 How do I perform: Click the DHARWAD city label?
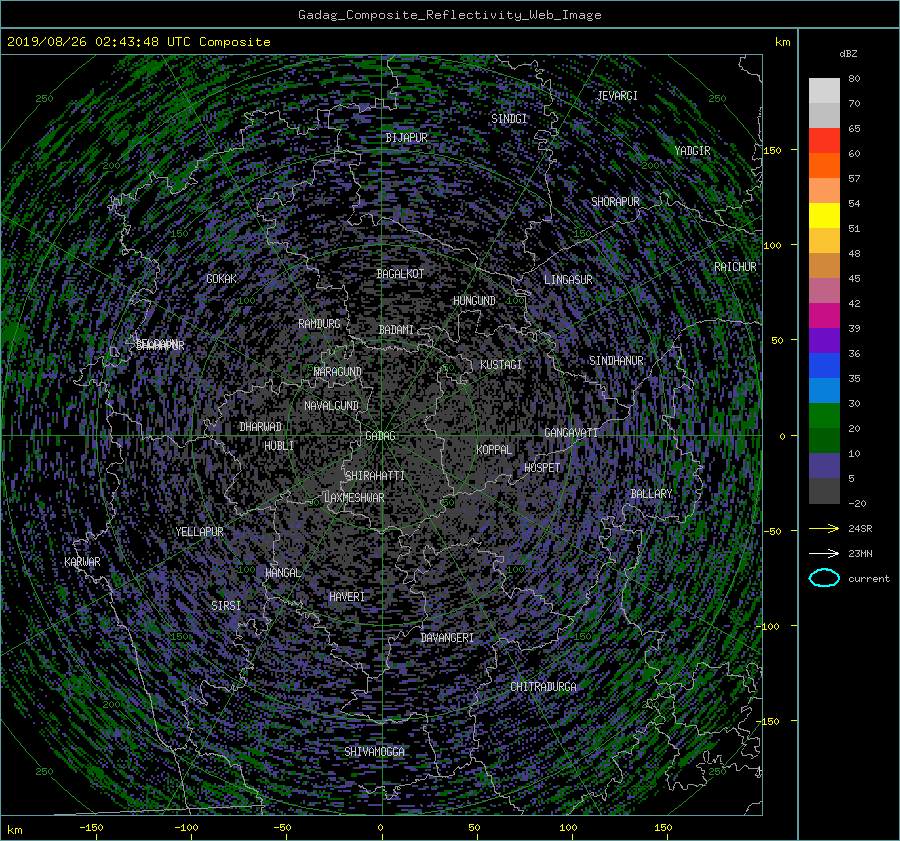[261, 427]
